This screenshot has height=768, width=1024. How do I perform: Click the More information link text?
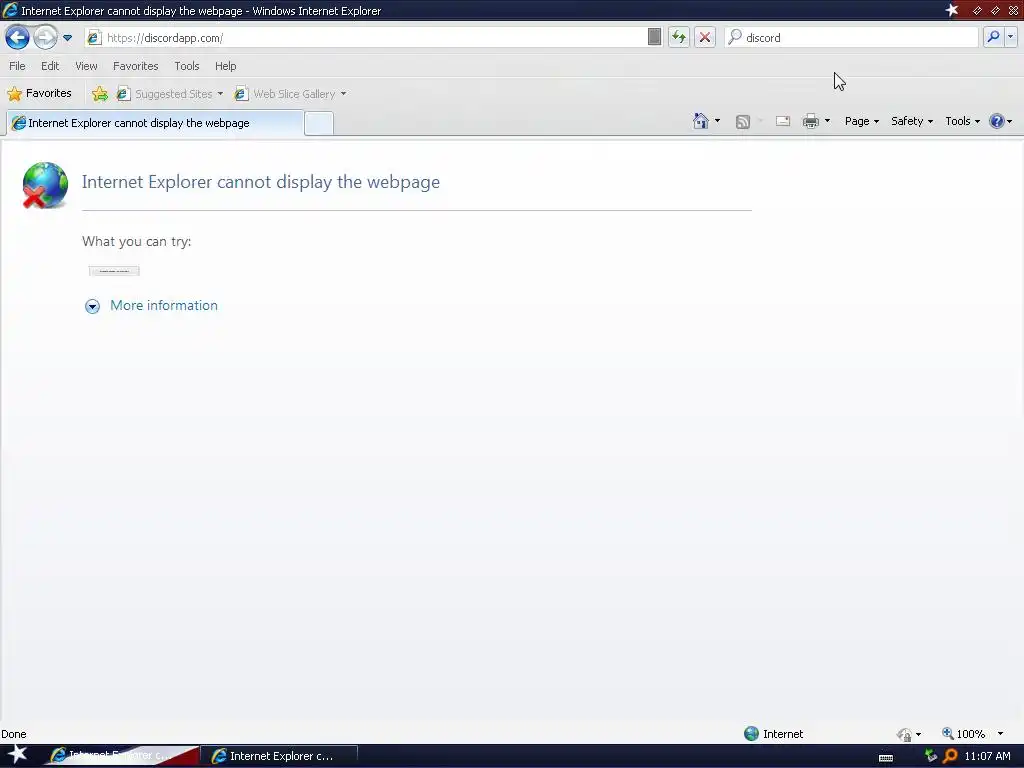164,306
